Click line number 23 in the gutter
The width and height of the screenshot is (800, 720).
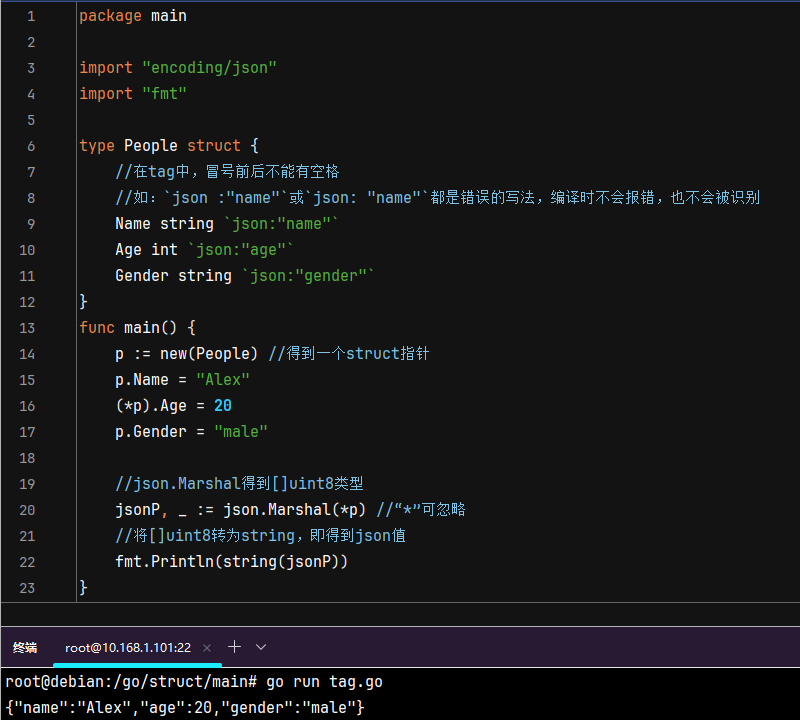click(26, 588)
